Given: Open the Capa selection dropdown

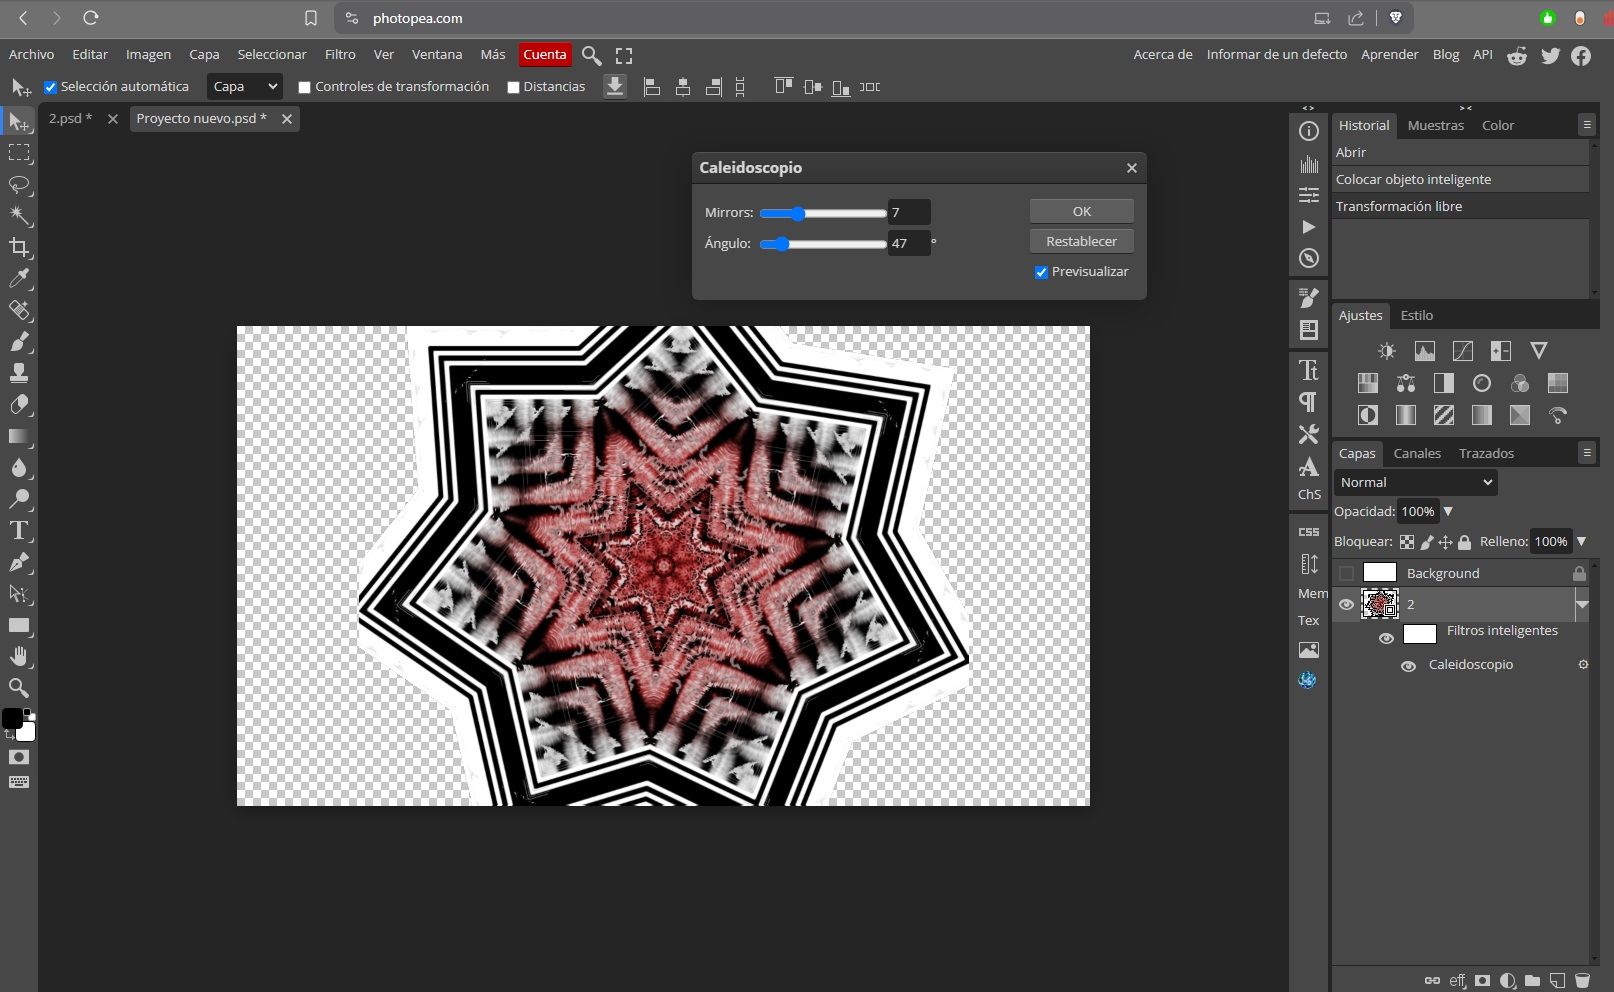Looking at the screenshot, I should tap(245, 87).
